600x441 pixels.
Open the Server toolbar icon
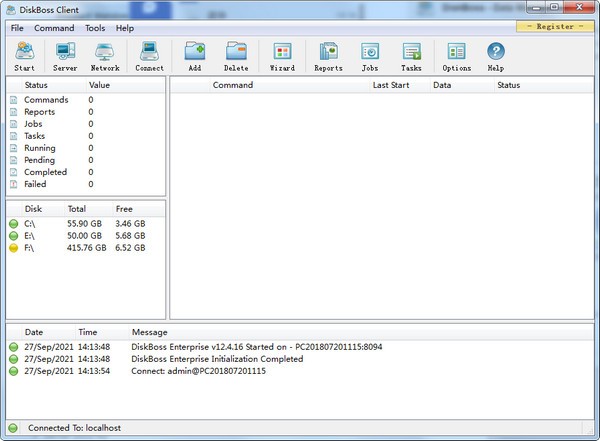tap(65, 56)
